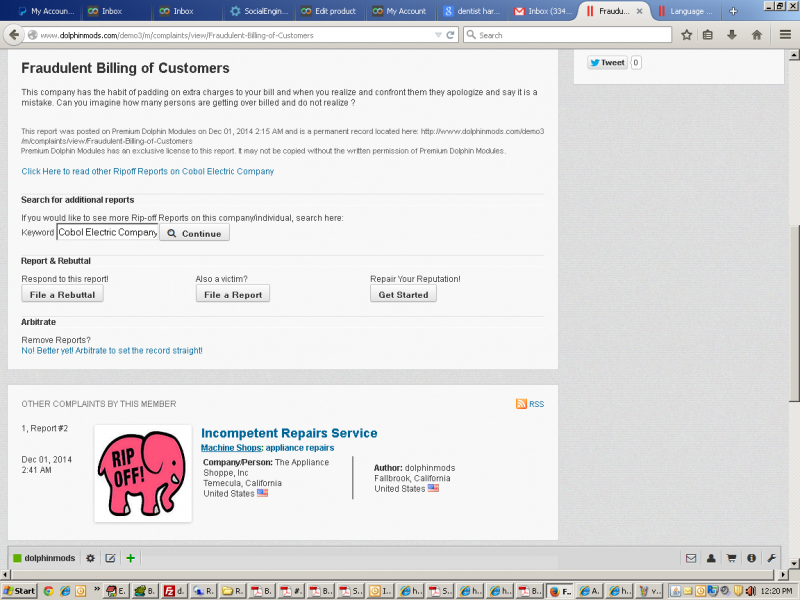Screen dimensions: 800x600
Task: Open the FileZilla taskbar button
Action: (174, 591)
